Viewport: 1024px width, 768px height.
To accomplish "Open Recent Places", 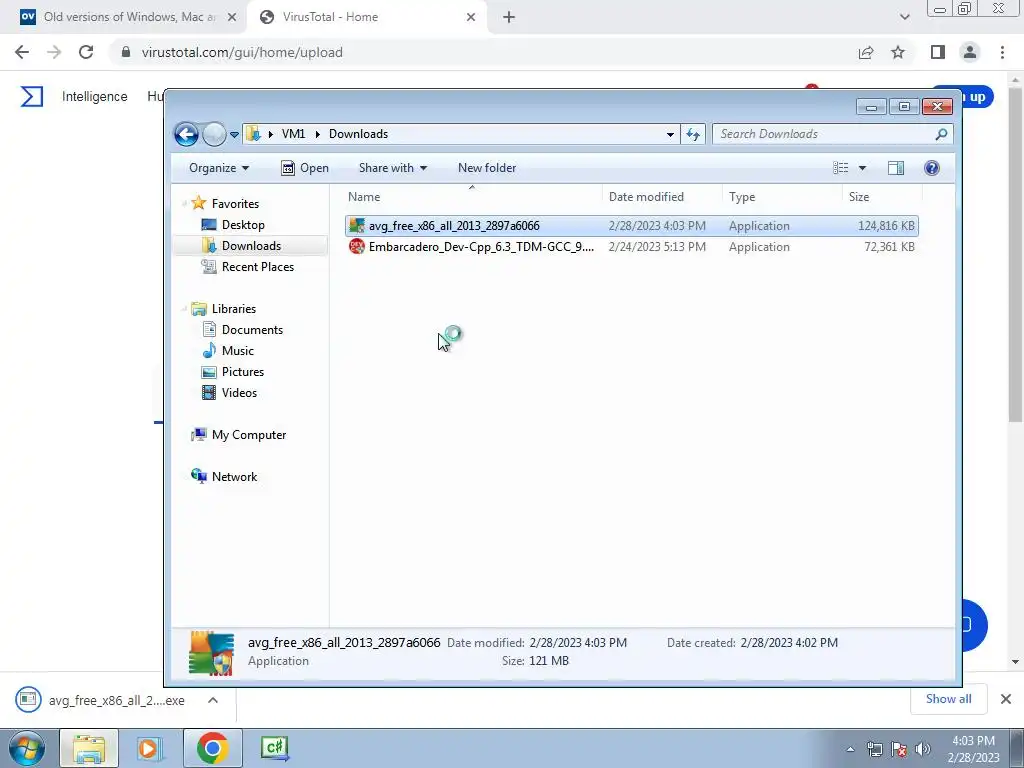I will pos(257,266).
